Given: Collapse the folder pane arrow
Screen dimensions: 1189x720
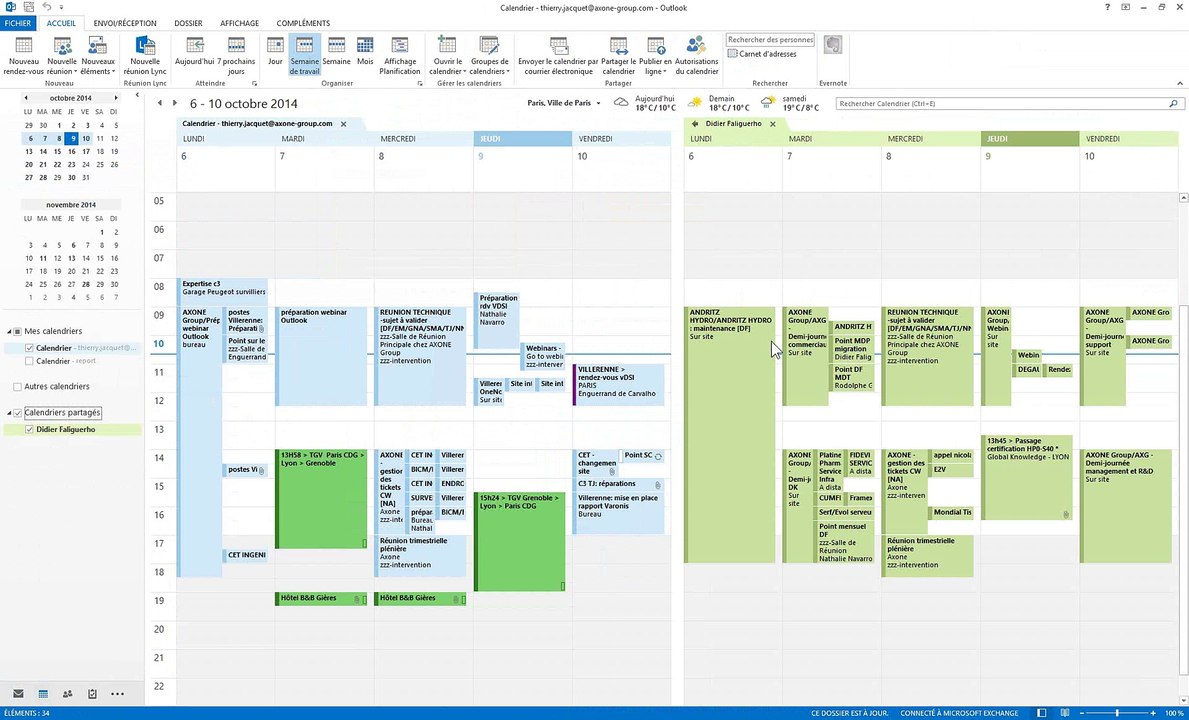Looking at the screenshot, I should (x=137, y=95).
